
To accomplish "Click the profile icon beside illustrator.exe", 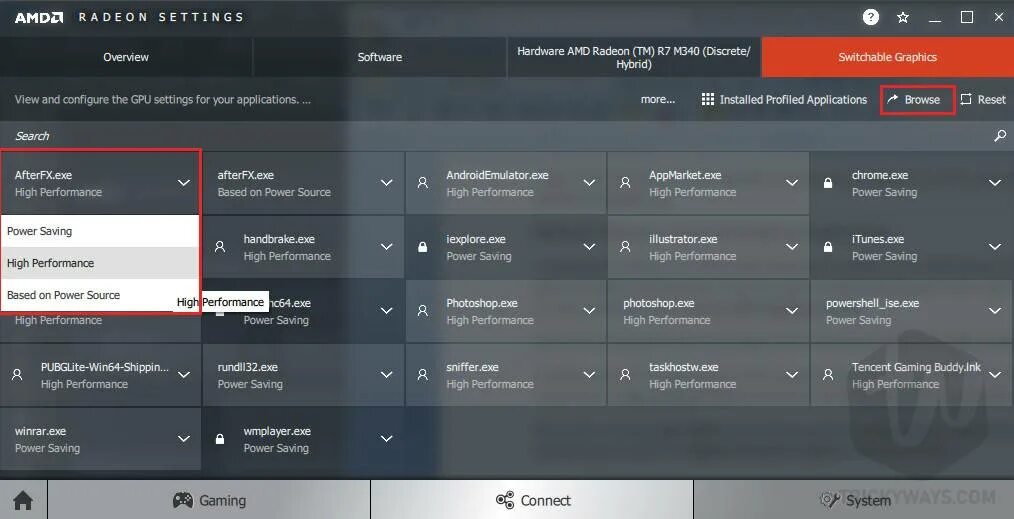I will click(625, 247).
